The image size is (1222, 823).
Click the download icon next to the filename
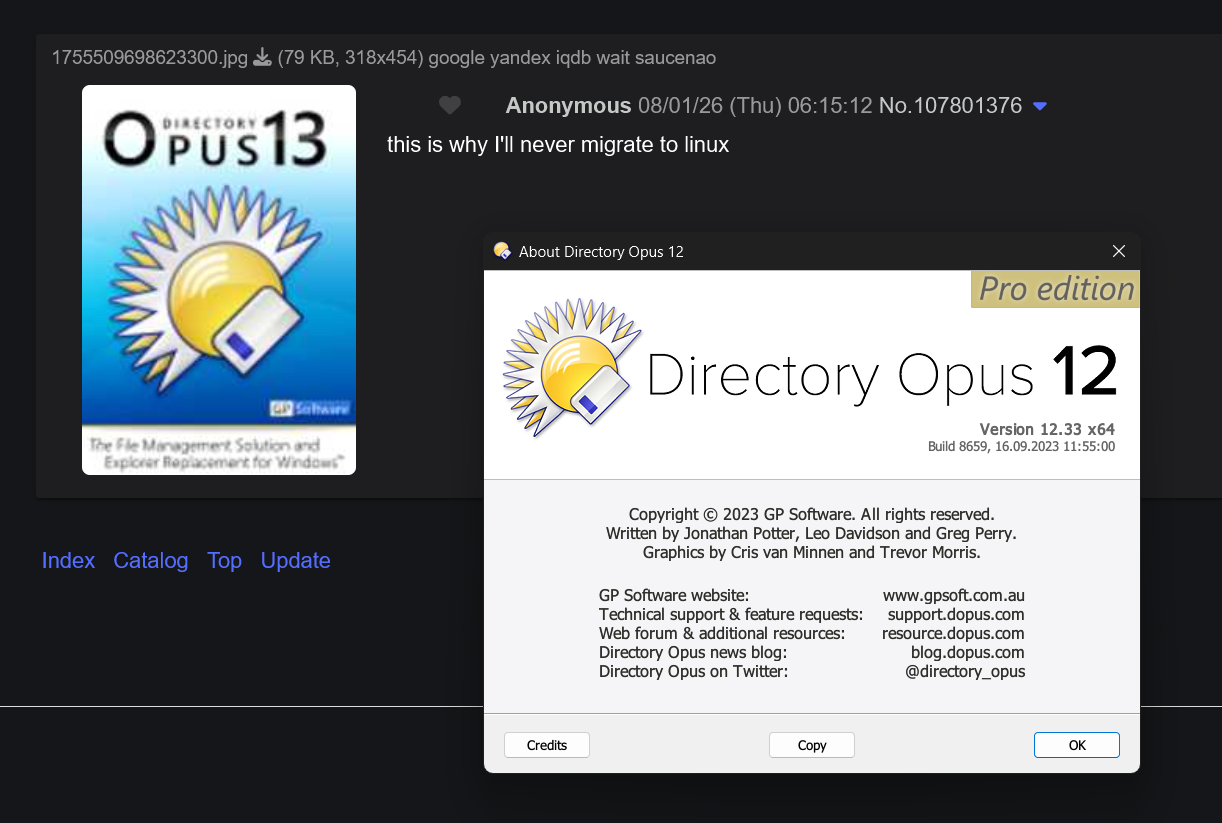pyautogui.click(x=262, y=58)
